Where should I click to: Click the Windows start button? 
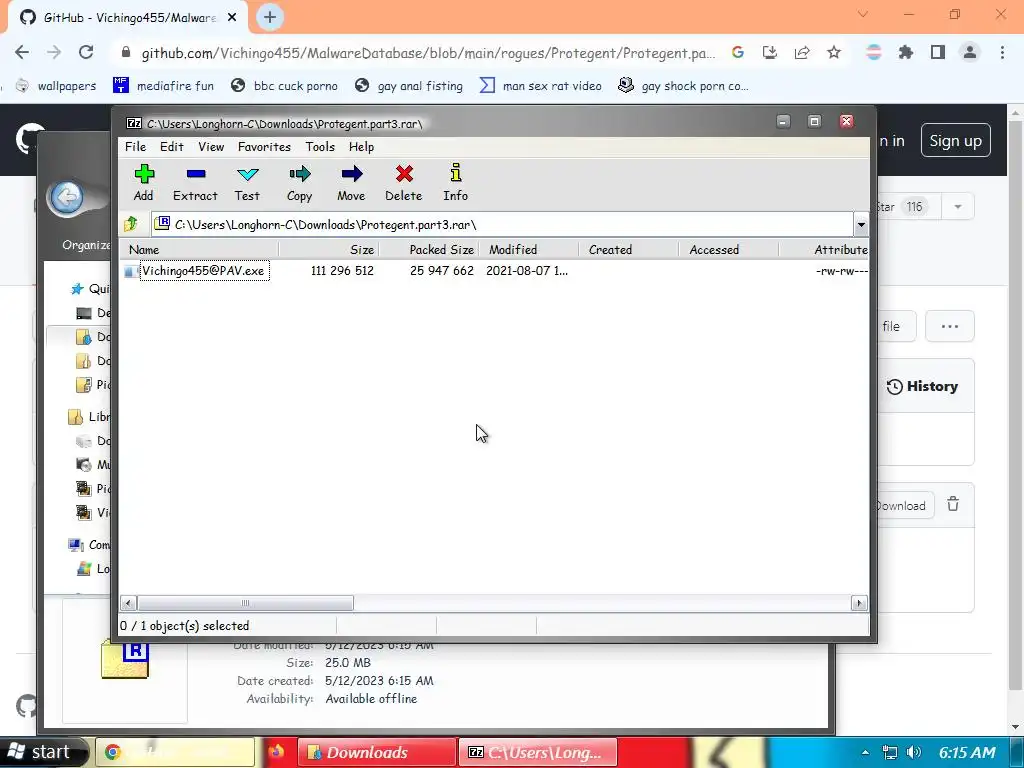point(42,752)
